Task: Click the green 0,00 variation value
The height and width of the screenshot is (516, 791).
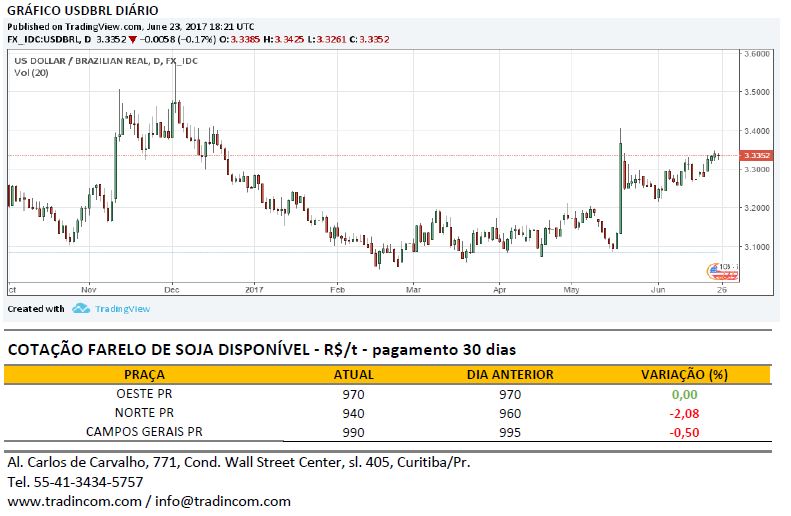Action: point(685,395)
